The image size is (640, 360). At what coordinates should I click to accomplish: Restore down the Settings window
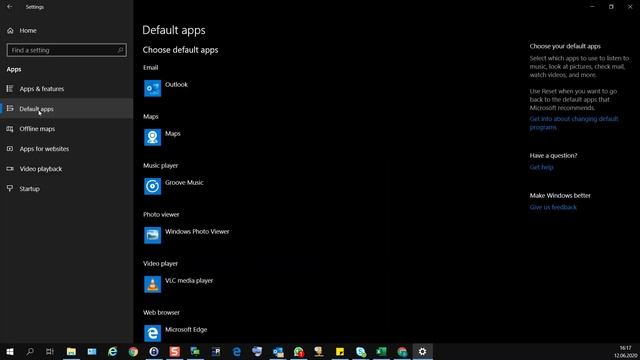(611, 7)
